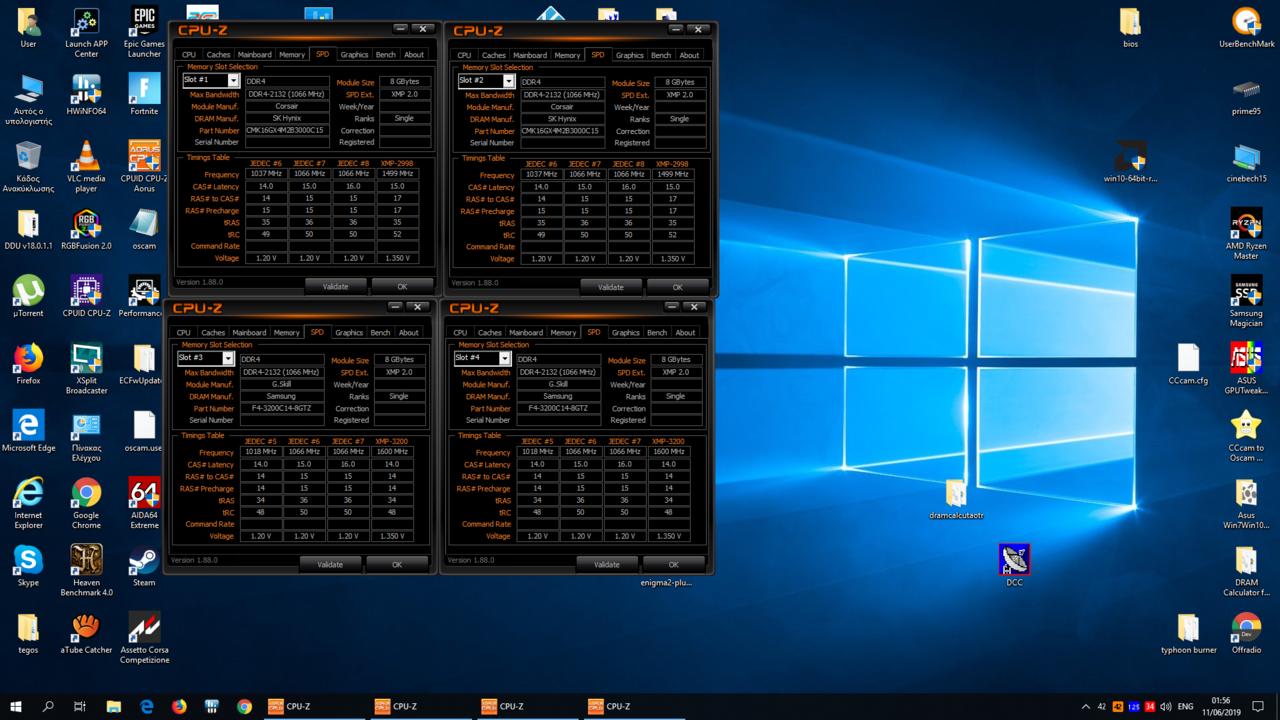Open the Slot #1 memory slot dropdown
Viewport: 1280px width, 720px height.
[x=233, y=81]
